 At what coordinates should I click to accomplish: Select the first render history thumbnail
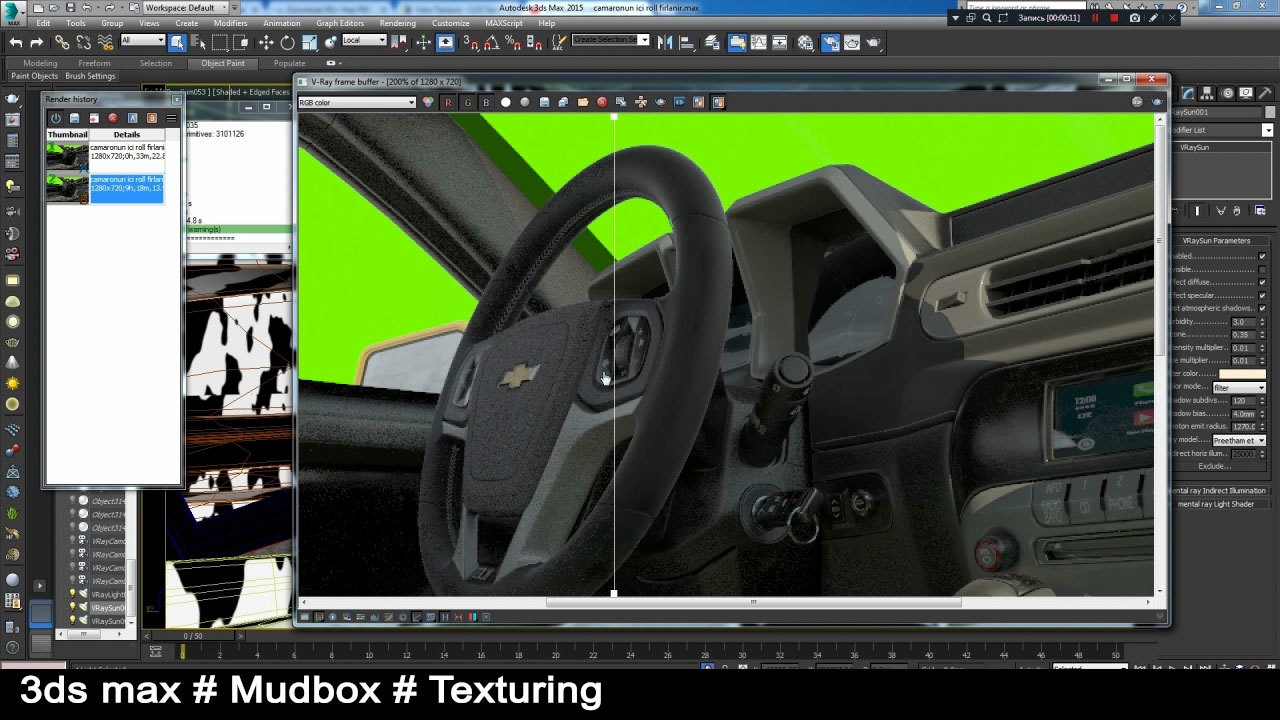[x=68, y=156]
